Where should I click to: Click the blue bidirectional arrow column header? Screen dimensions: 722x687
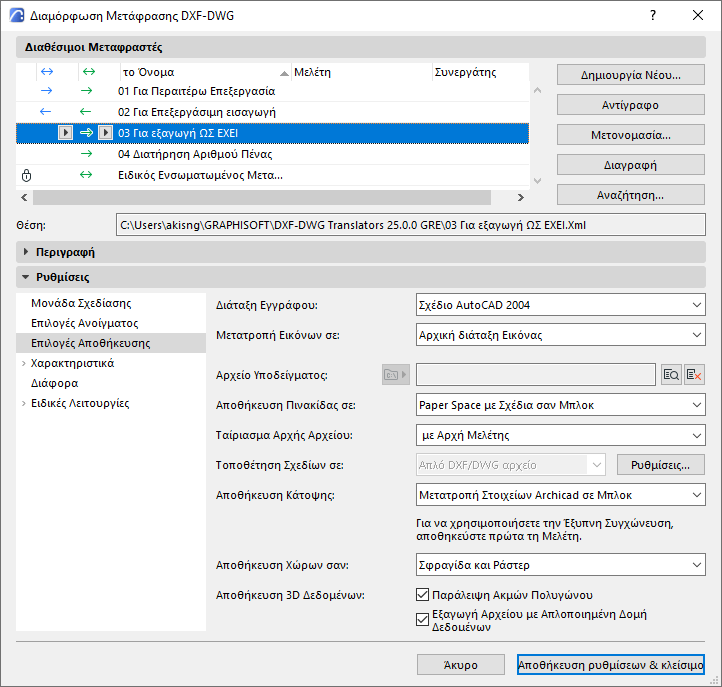[x=45, y=72]
